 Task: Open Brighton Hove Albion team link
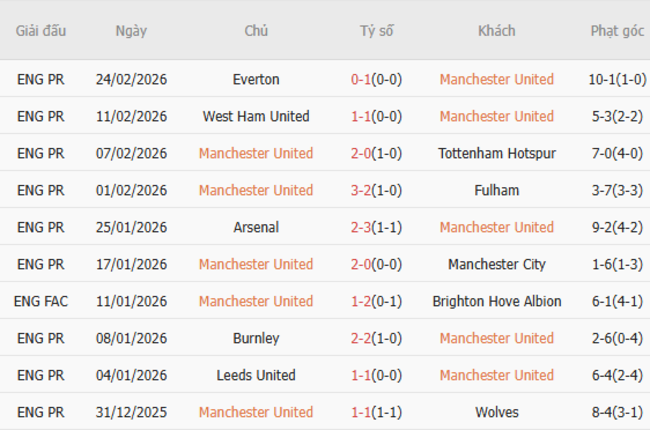click(496, 301)
